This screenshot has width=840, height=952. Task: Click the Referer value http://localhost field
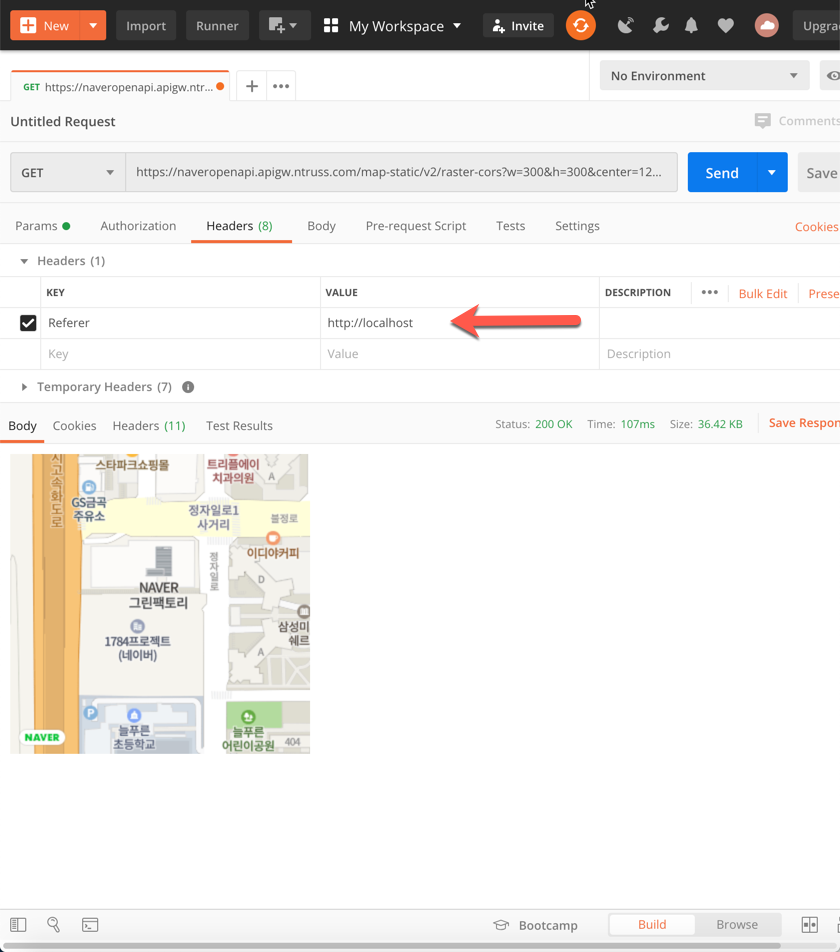tap(459, 323)
